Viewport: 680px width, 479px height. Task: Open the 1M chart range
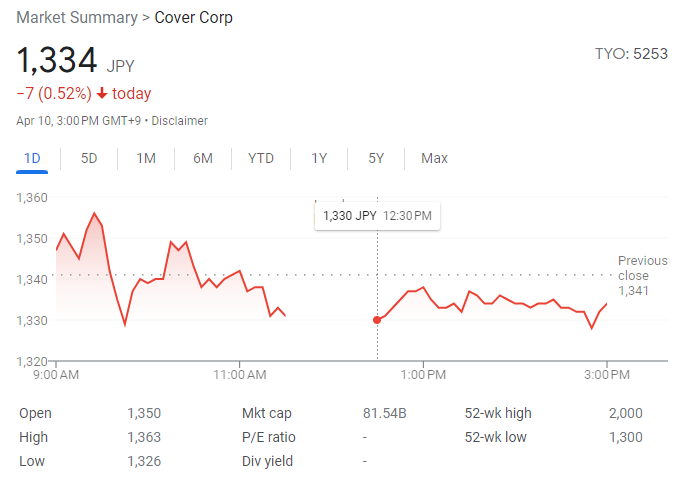tap(146, 158)
